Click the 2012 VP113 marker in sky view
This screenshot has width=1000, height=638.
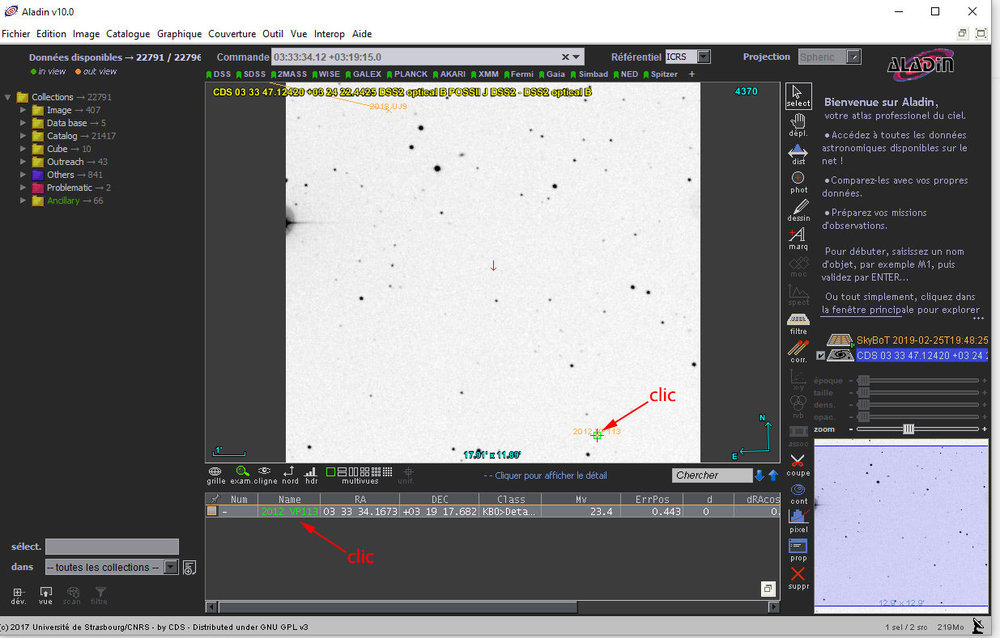pos(597,436)
